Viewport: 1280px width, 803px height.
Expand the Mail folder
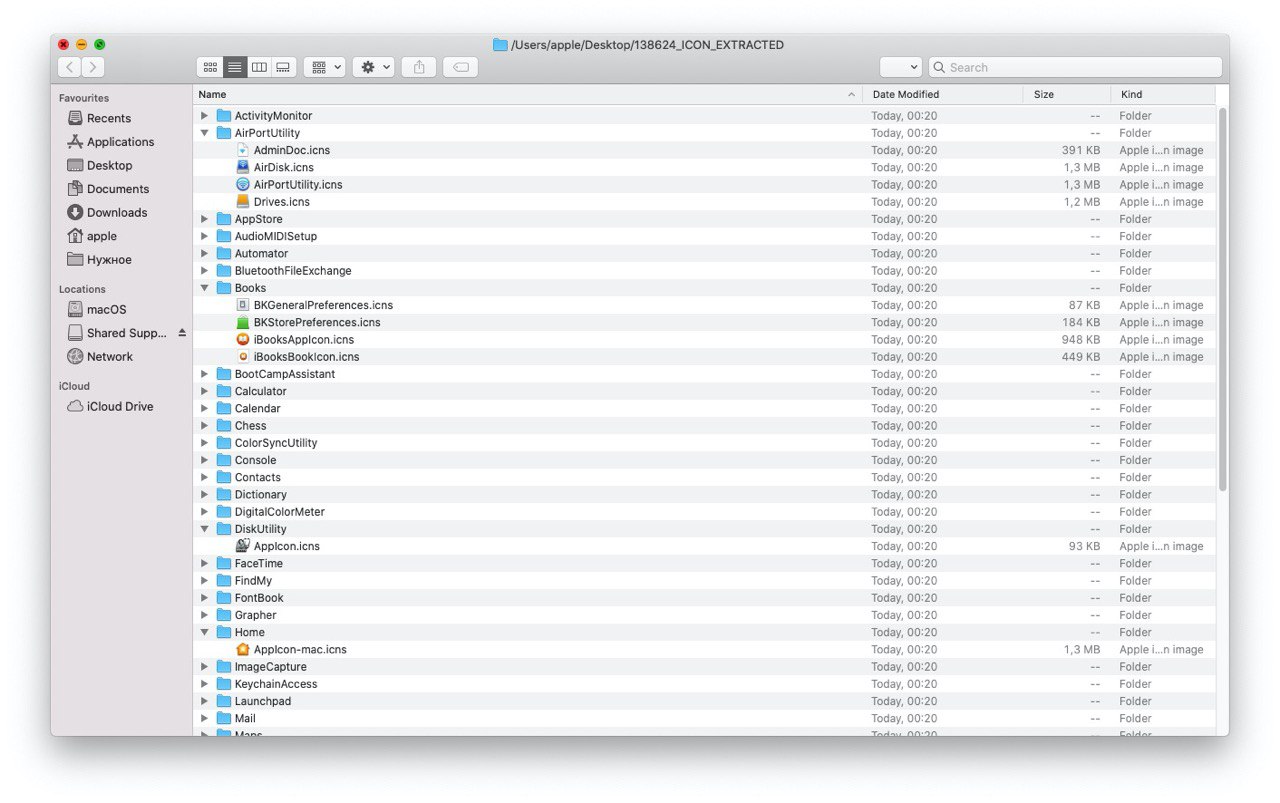[x=204, y=718]
